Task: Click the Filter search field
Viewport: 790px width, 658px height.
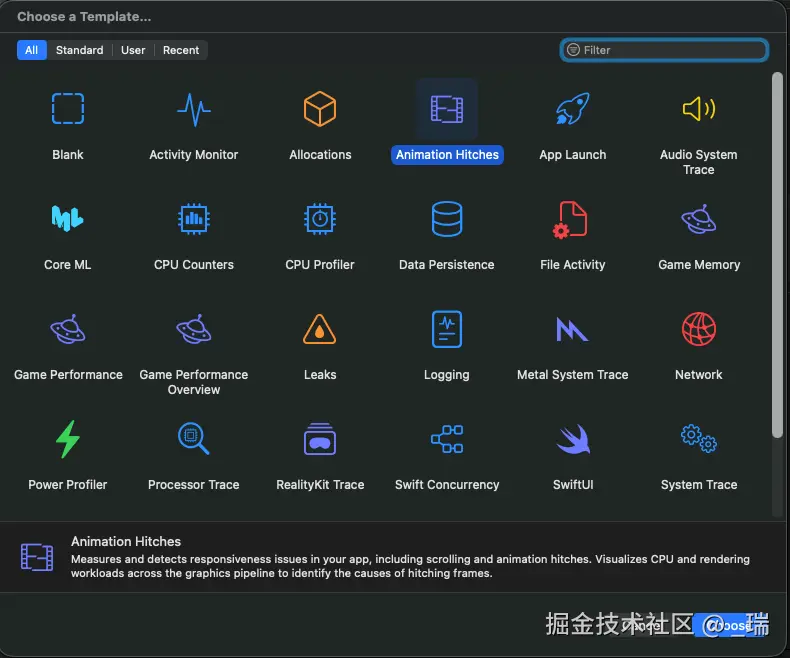Action: (664, 50)
